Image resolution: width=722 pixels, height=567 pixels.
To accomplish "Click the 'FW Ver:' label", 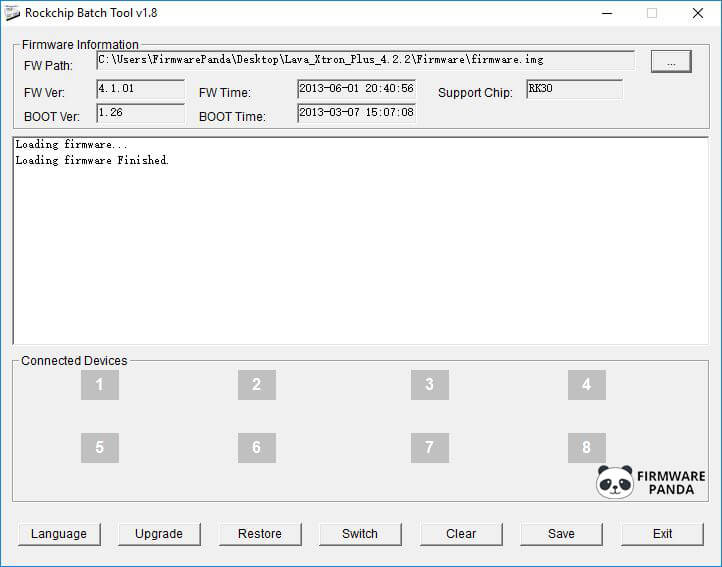I will coord(44,93).
